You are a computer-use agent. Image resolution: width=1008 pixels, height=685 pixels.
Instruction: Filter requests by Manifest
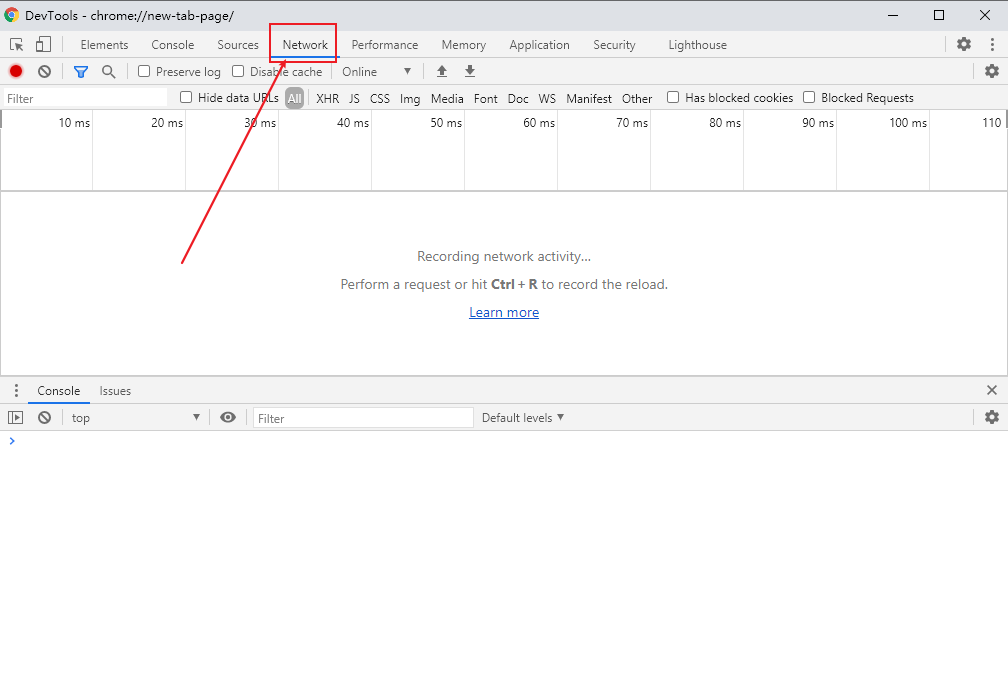pos(589,98)
